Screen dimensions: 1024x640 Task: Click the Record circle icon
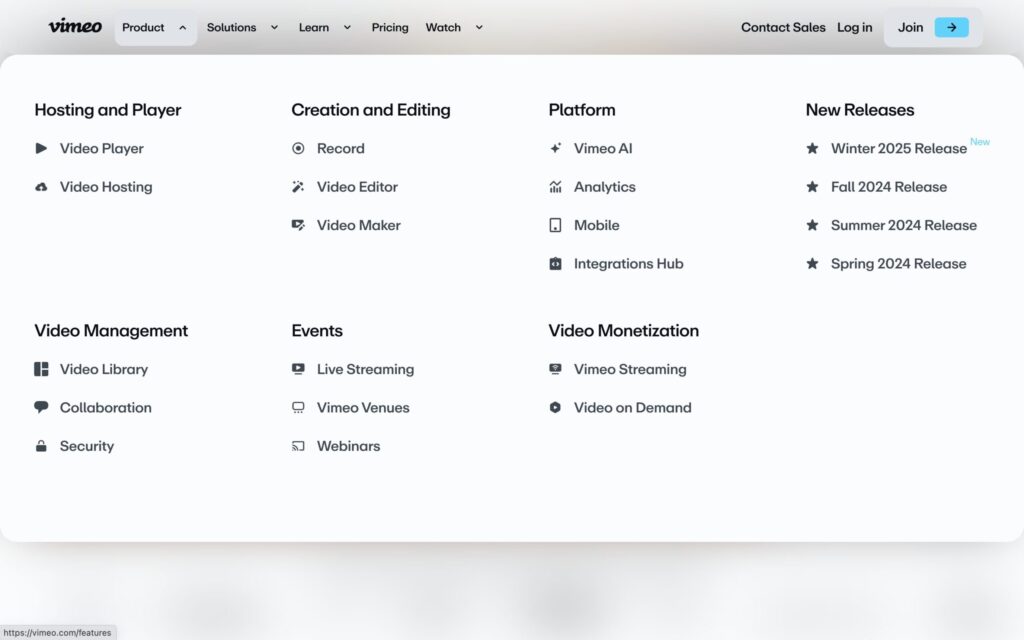tap(298, 148)
